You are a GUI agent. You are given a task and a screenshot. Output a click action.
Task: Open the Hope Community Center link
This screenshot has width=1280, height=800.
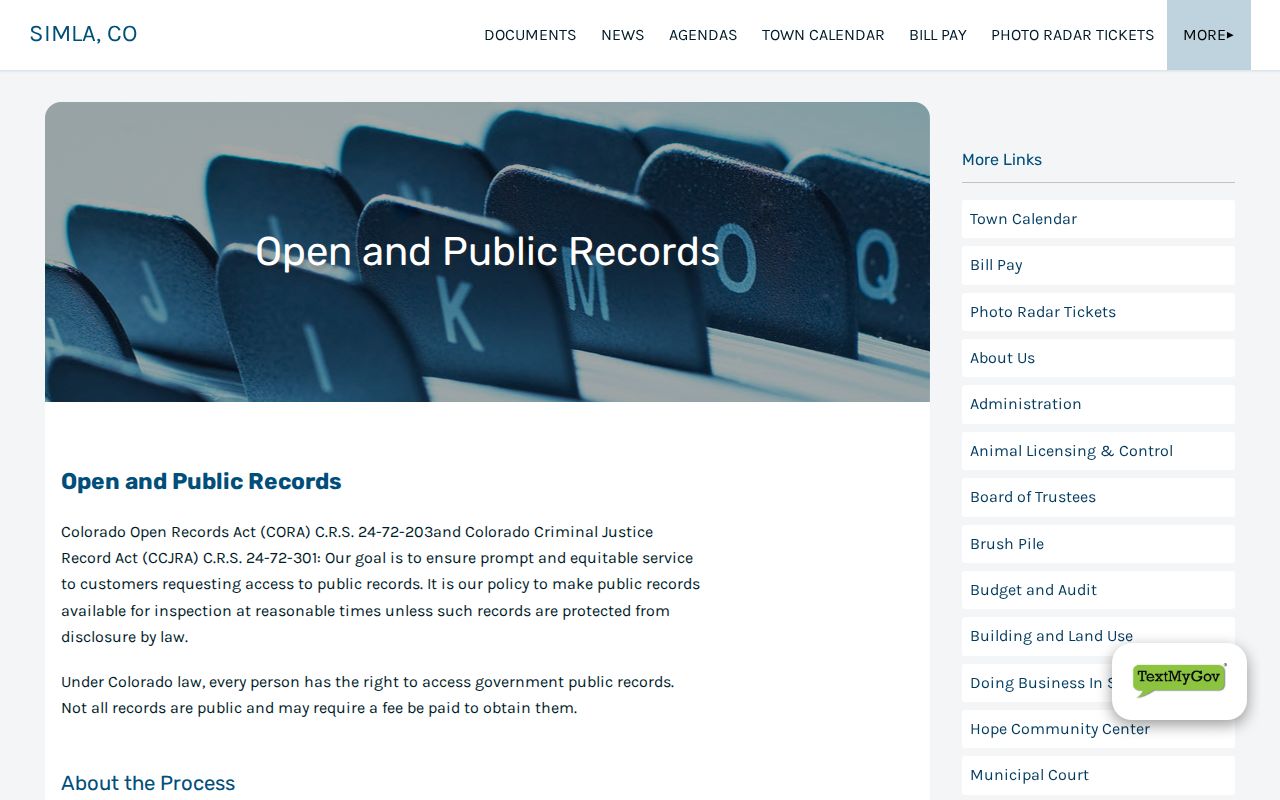pos(1098,729)
